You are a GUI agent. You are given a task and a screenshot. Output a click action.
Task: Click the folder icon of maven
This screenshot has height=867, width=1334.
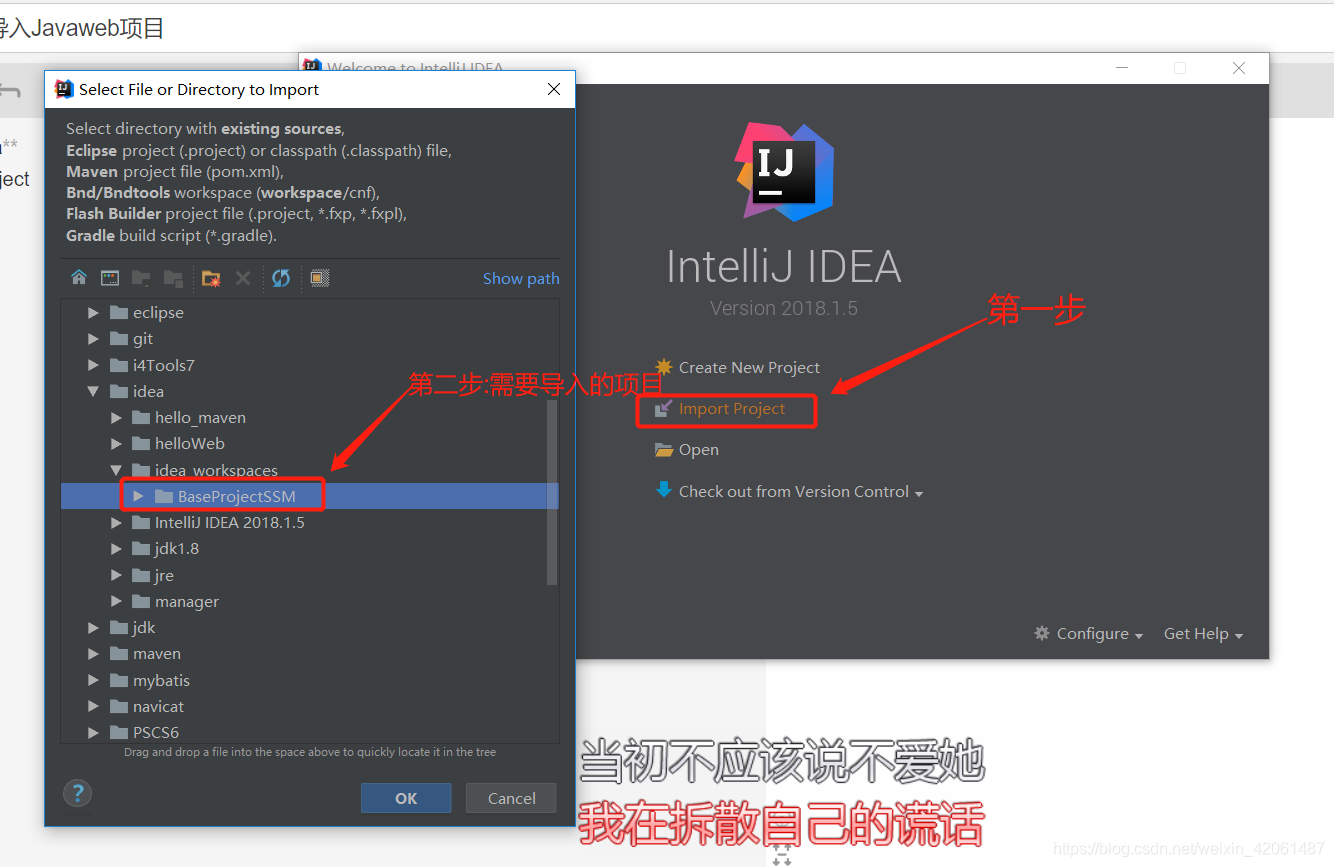[119, 653]
